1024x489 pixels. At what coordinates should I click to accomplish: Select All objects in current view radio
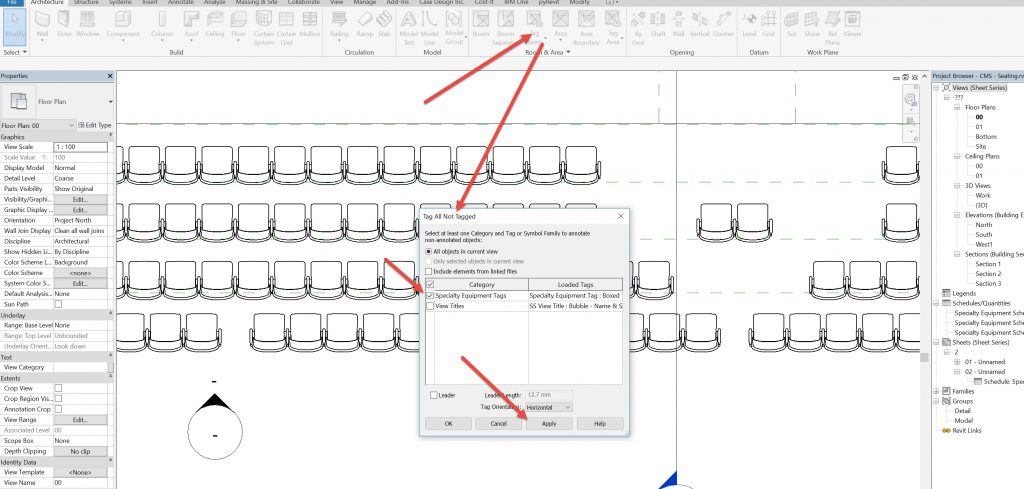point(430,251)
